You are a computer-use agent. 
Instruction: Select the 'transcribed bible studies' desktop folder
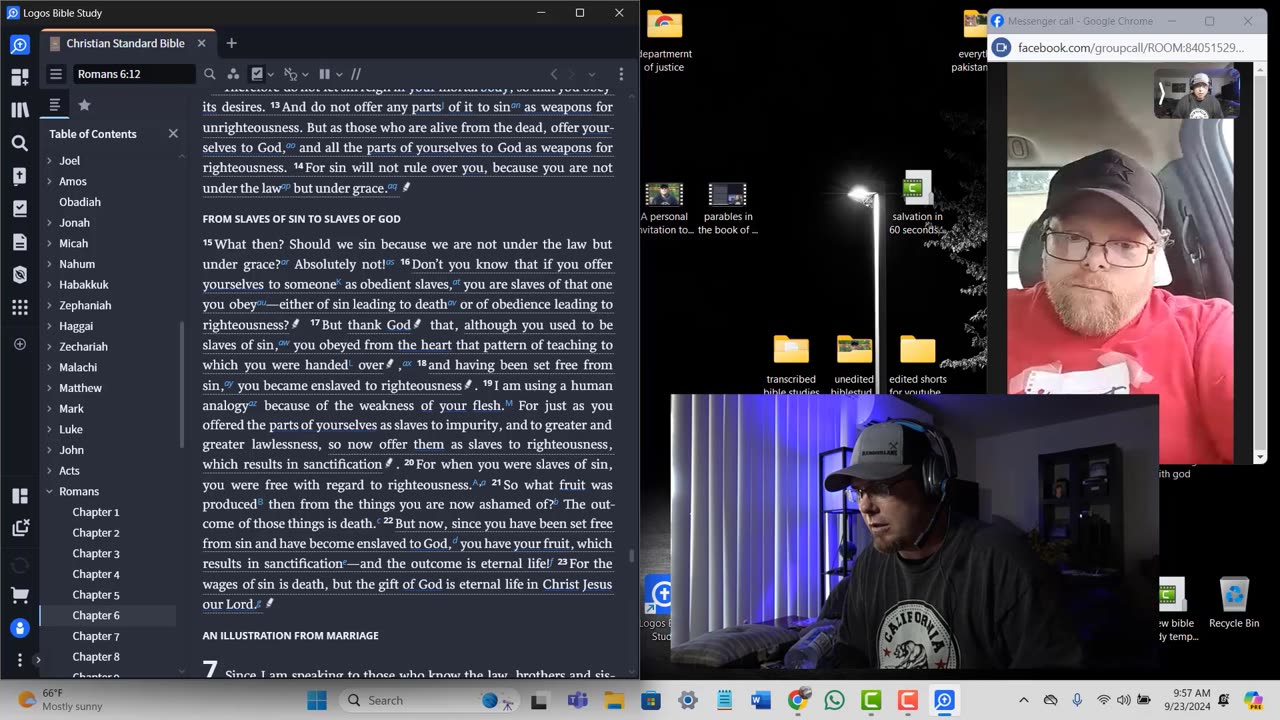(x=790, y=365)
